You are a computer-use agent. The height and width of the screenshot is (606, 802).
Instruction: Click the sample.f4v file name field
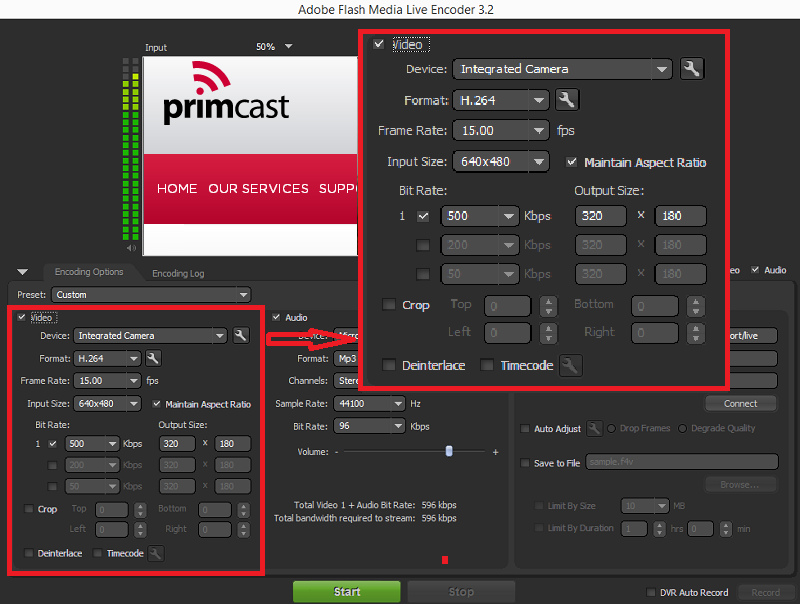click(682, 462)
